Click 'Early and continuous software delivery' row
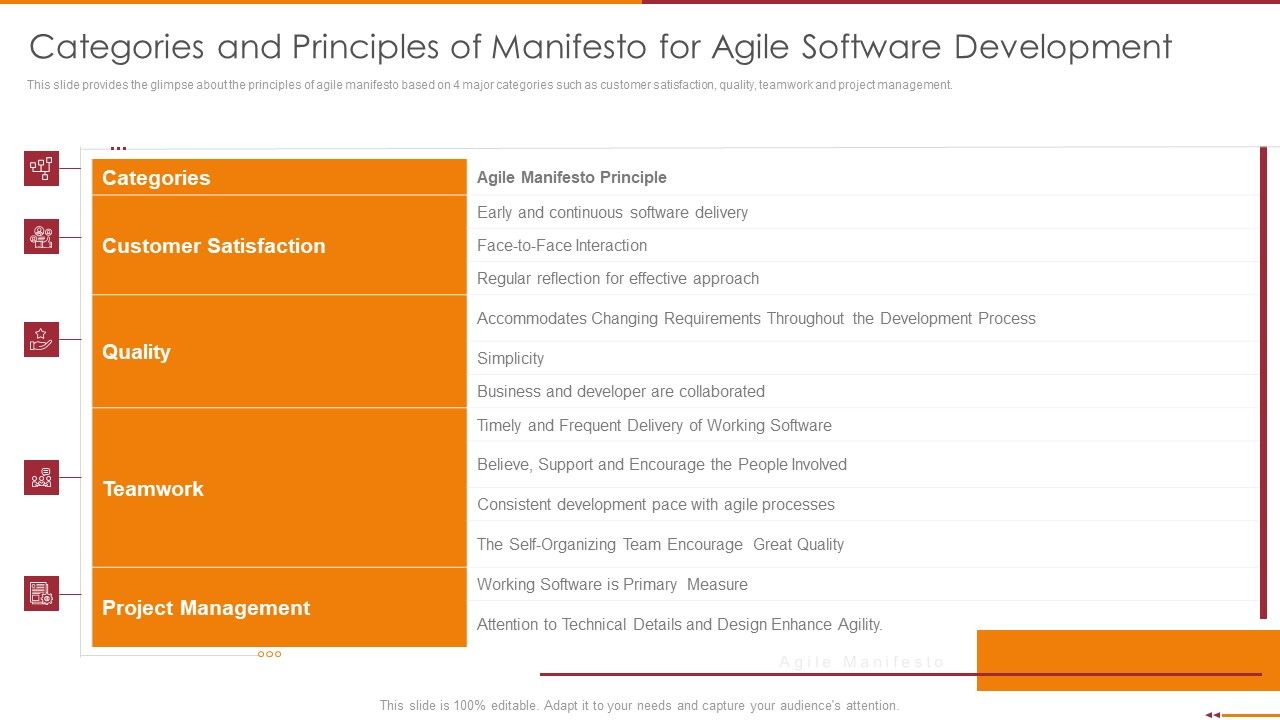Image resolution: width=1280 pixels, height=720 pixels. [863, 212]
